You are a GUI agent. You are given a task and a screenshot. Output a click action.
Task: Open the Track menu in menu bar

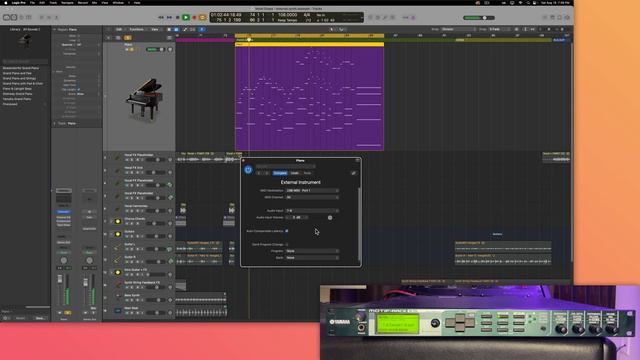[53, 2]
